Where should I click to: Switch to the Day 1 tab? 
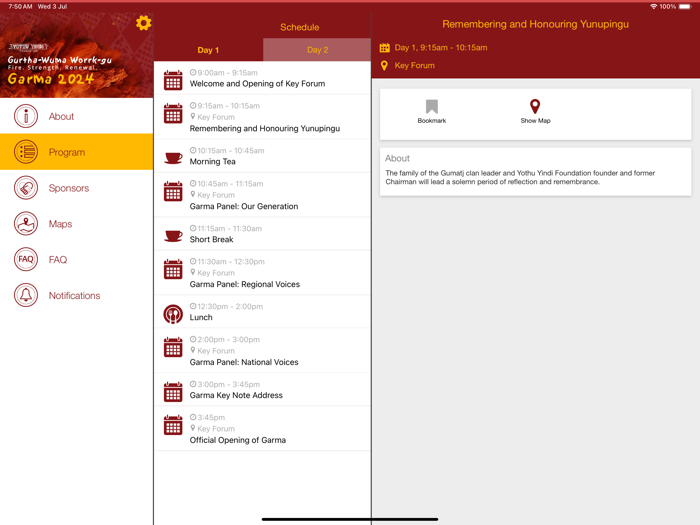pyautogui.click(x=208, y=50)
